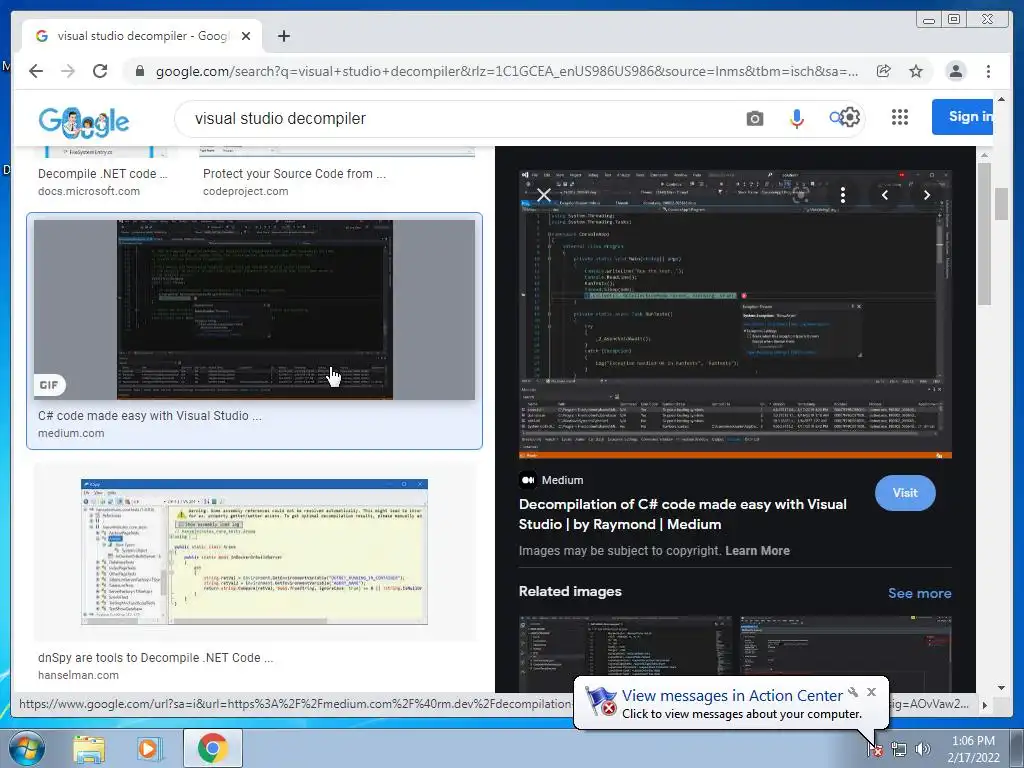Image resolution: width=1024 pixels, height=768 pixels.
Task: Click the Chrome taskbar button
Action: click(212, 748)
